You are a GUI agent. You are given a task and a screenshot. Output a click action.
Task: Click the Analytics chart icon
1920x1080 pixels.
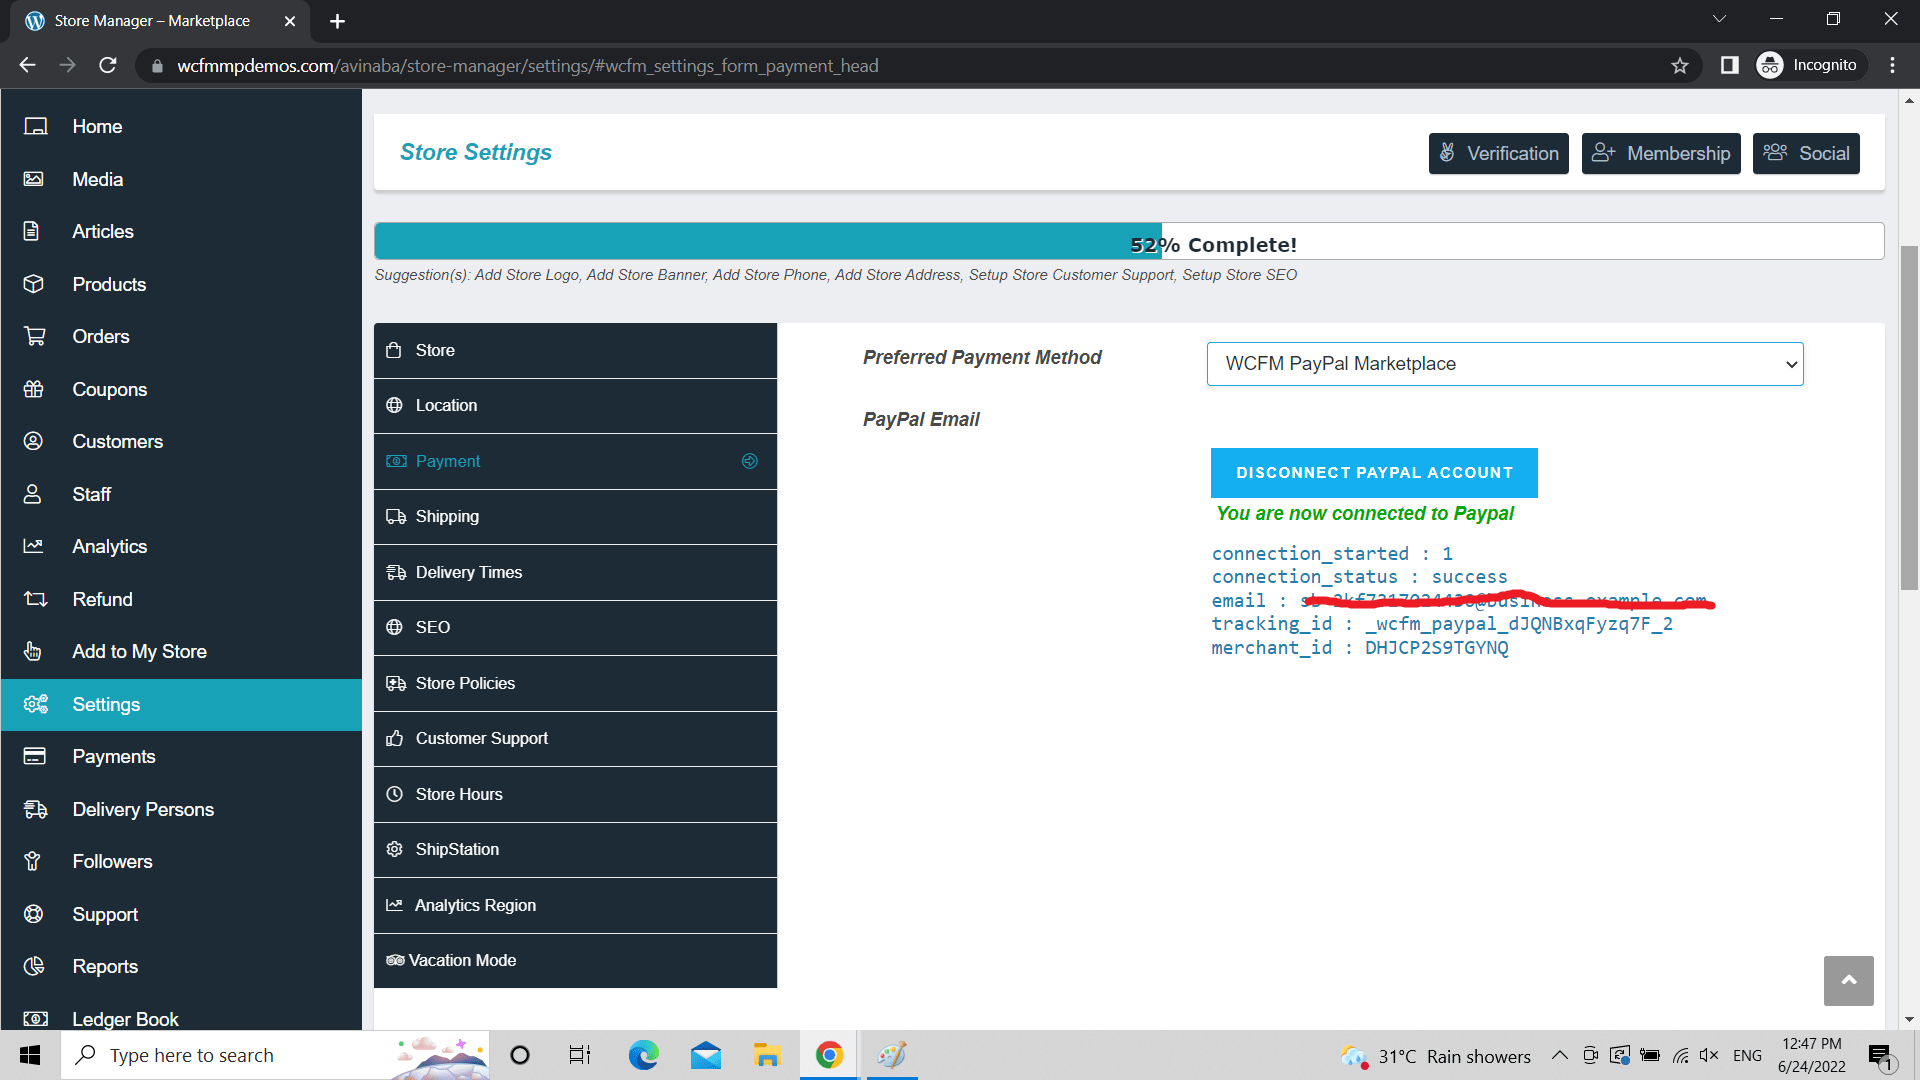(34, 546)
